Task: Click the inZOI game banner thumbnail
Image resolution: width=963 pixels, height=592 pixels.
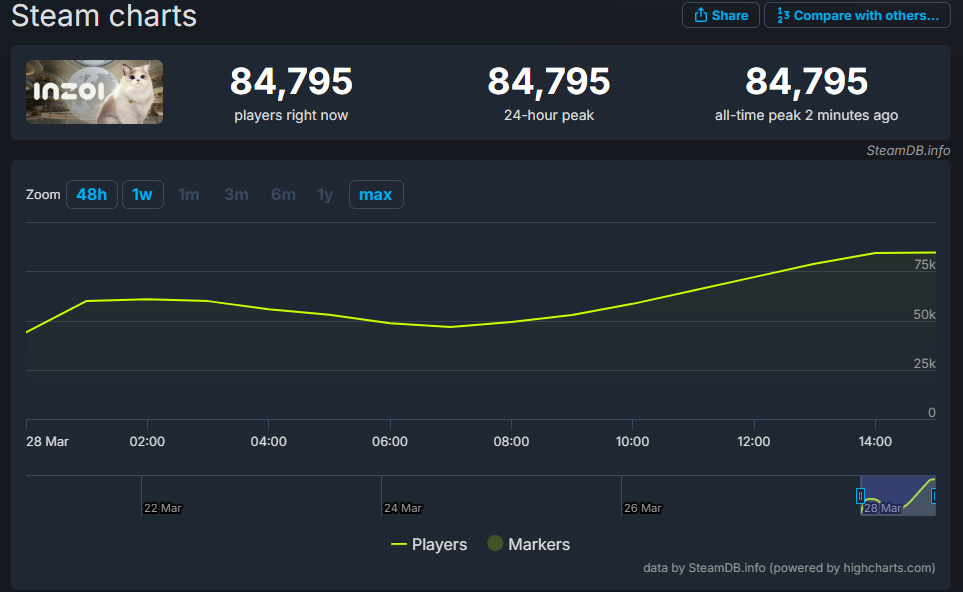Action: [x=95, y=92]
